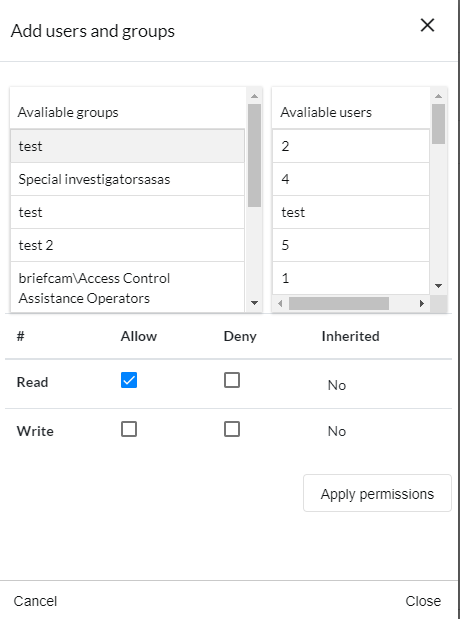Click the users list scroll-up arrow
Image resolution: width=462 pixels, height=619 pixels.
438,96
